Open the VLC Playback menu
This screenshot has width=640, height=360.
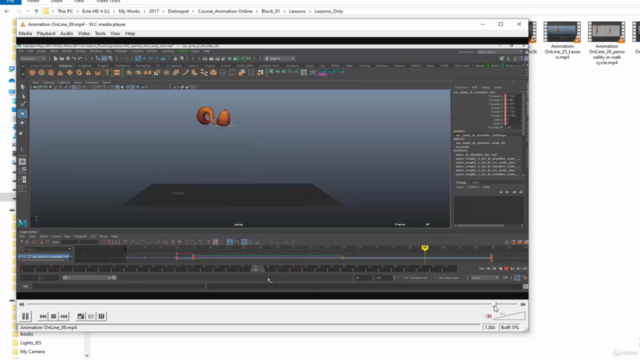pos(46,33)
